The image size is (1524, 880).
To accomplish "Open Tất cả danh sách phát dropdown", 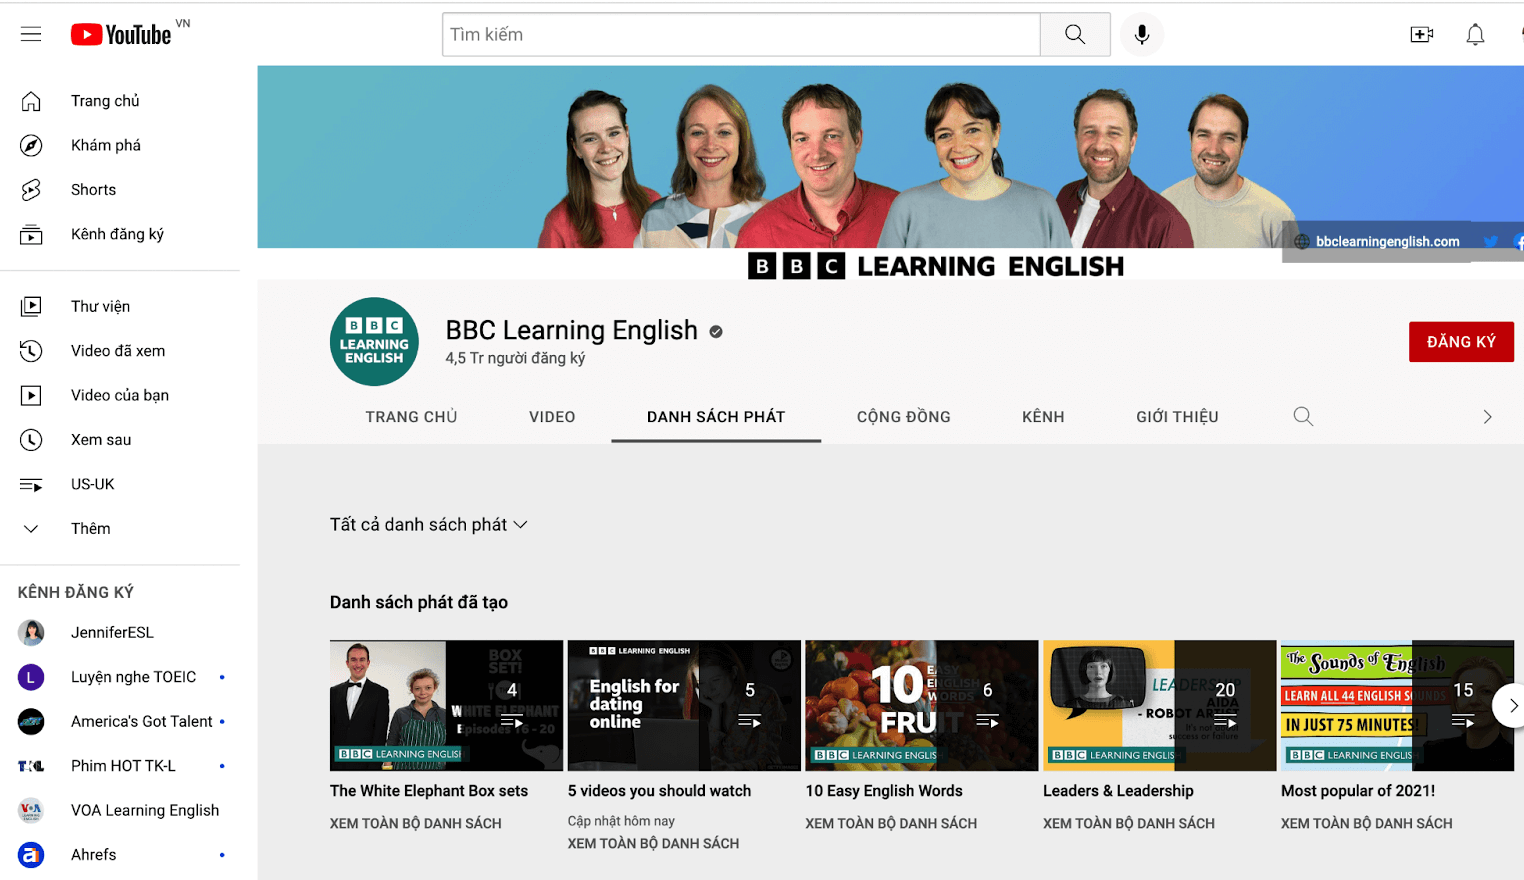I will point(428,525).
